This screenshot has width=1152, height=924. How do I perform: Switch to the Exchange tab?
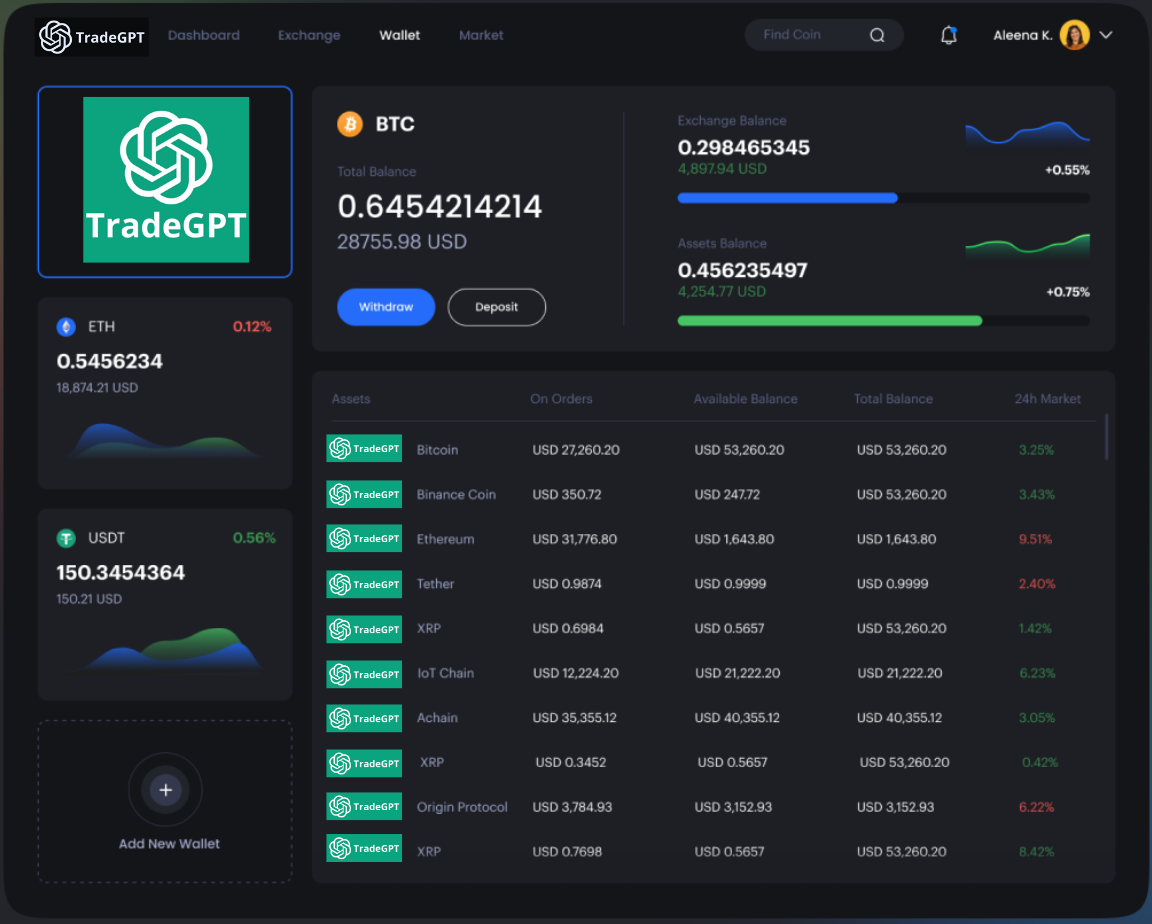pyautogui.click(x=309, y=35)
